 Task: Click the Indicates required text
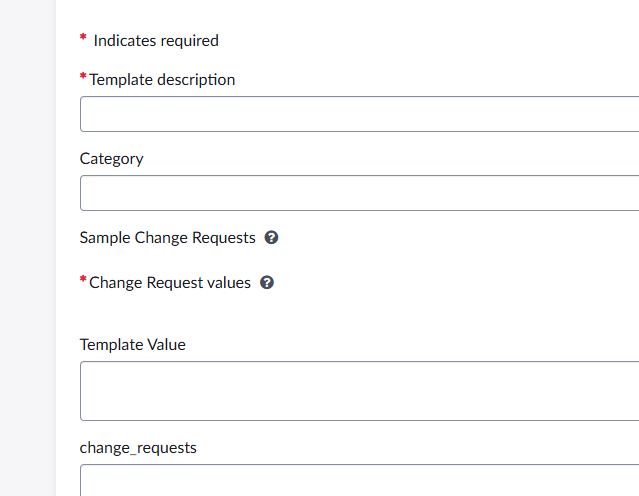point(156,41)
